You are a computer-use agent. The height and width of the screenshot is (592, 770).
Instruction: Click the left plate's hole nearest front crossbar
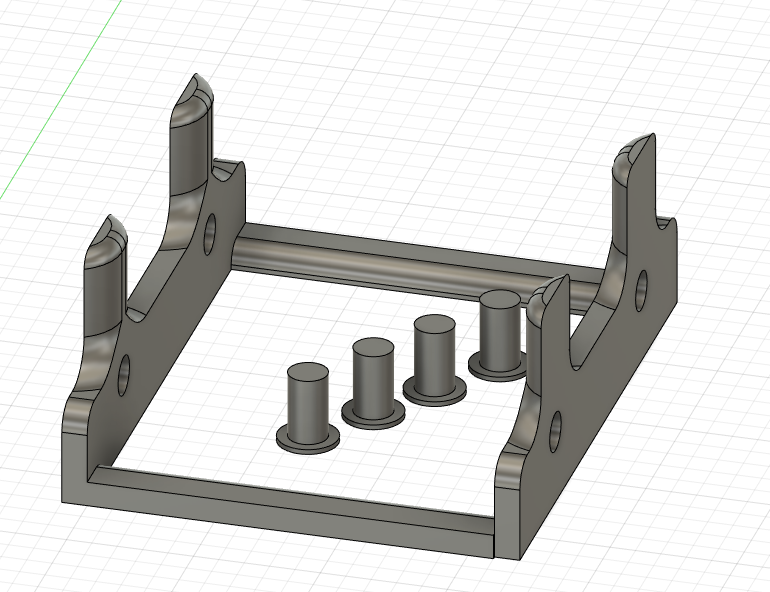click(x=124, y=376)
